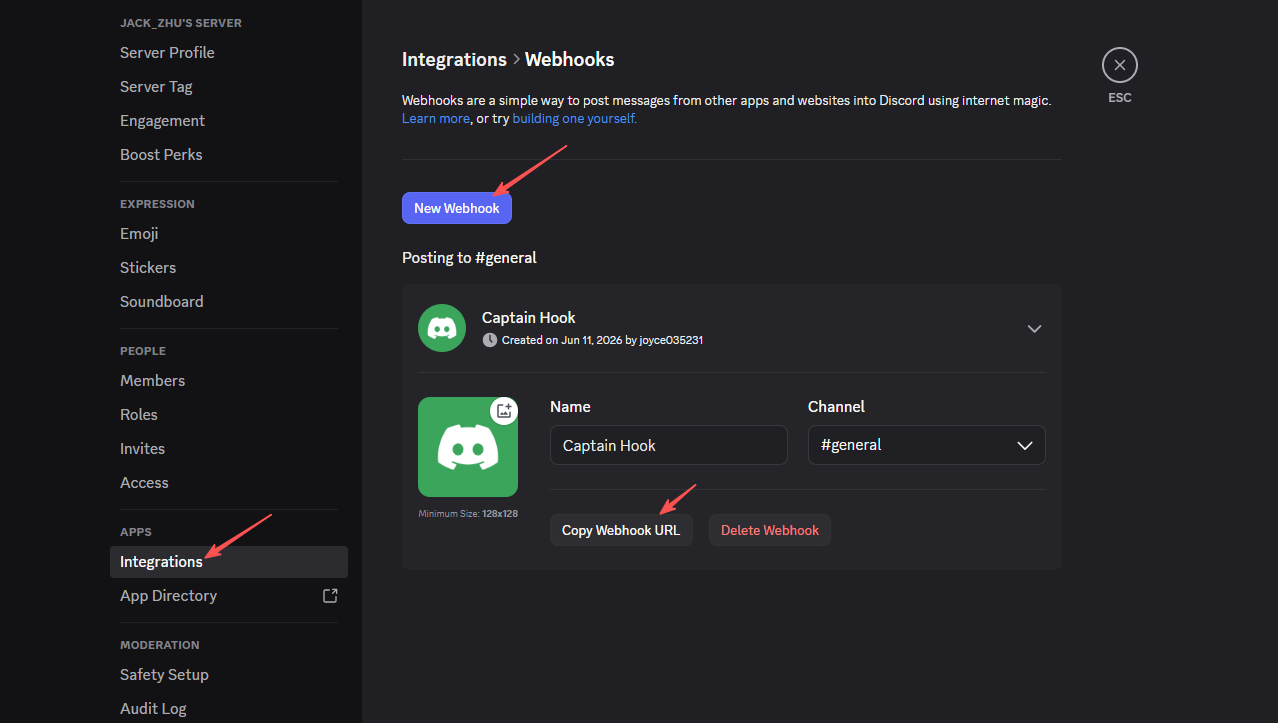The width and height of the screenshot is (1278, 723).
Task: Click the Captain Hook round Discord avatar
Action: (x=442, y=328)
